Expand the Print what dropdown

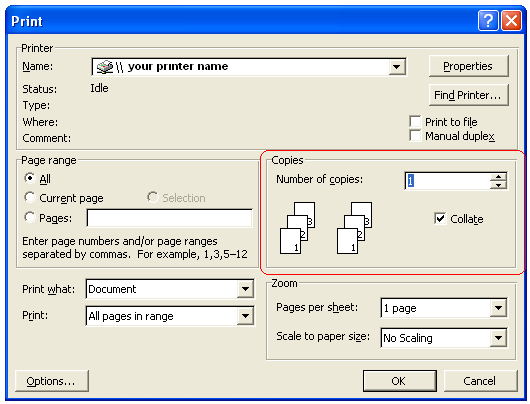click(245, 289)
